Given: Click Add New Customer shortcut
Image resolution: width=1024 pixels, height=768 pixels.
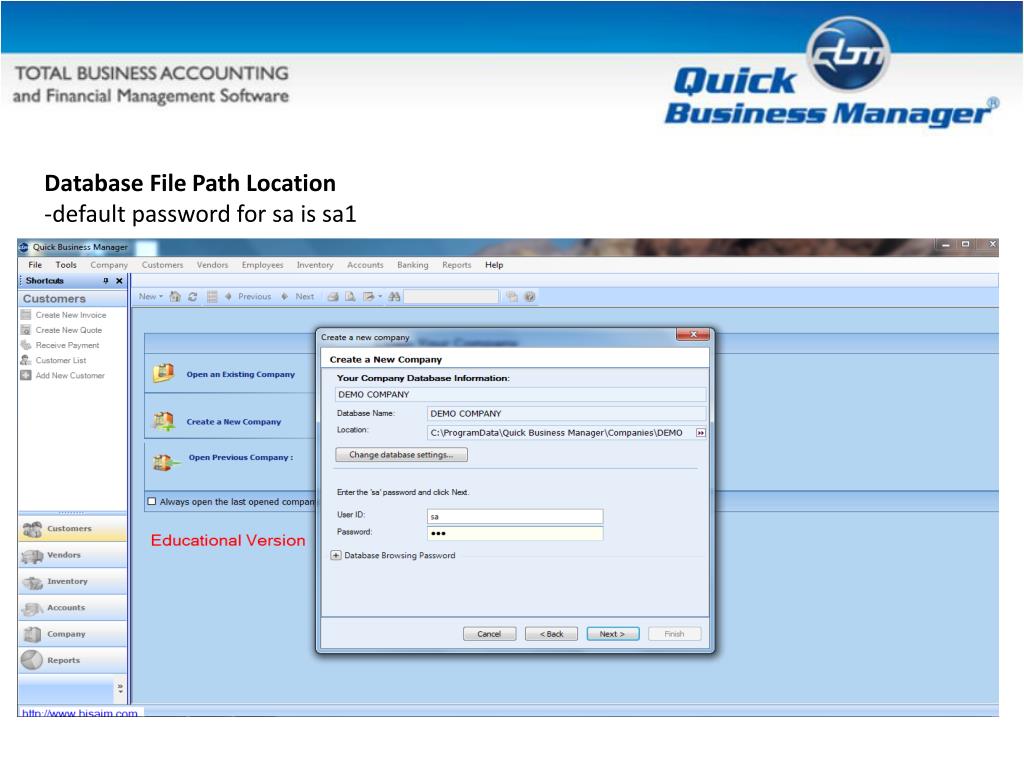Looking at the screenshot, I should [70, 376].
